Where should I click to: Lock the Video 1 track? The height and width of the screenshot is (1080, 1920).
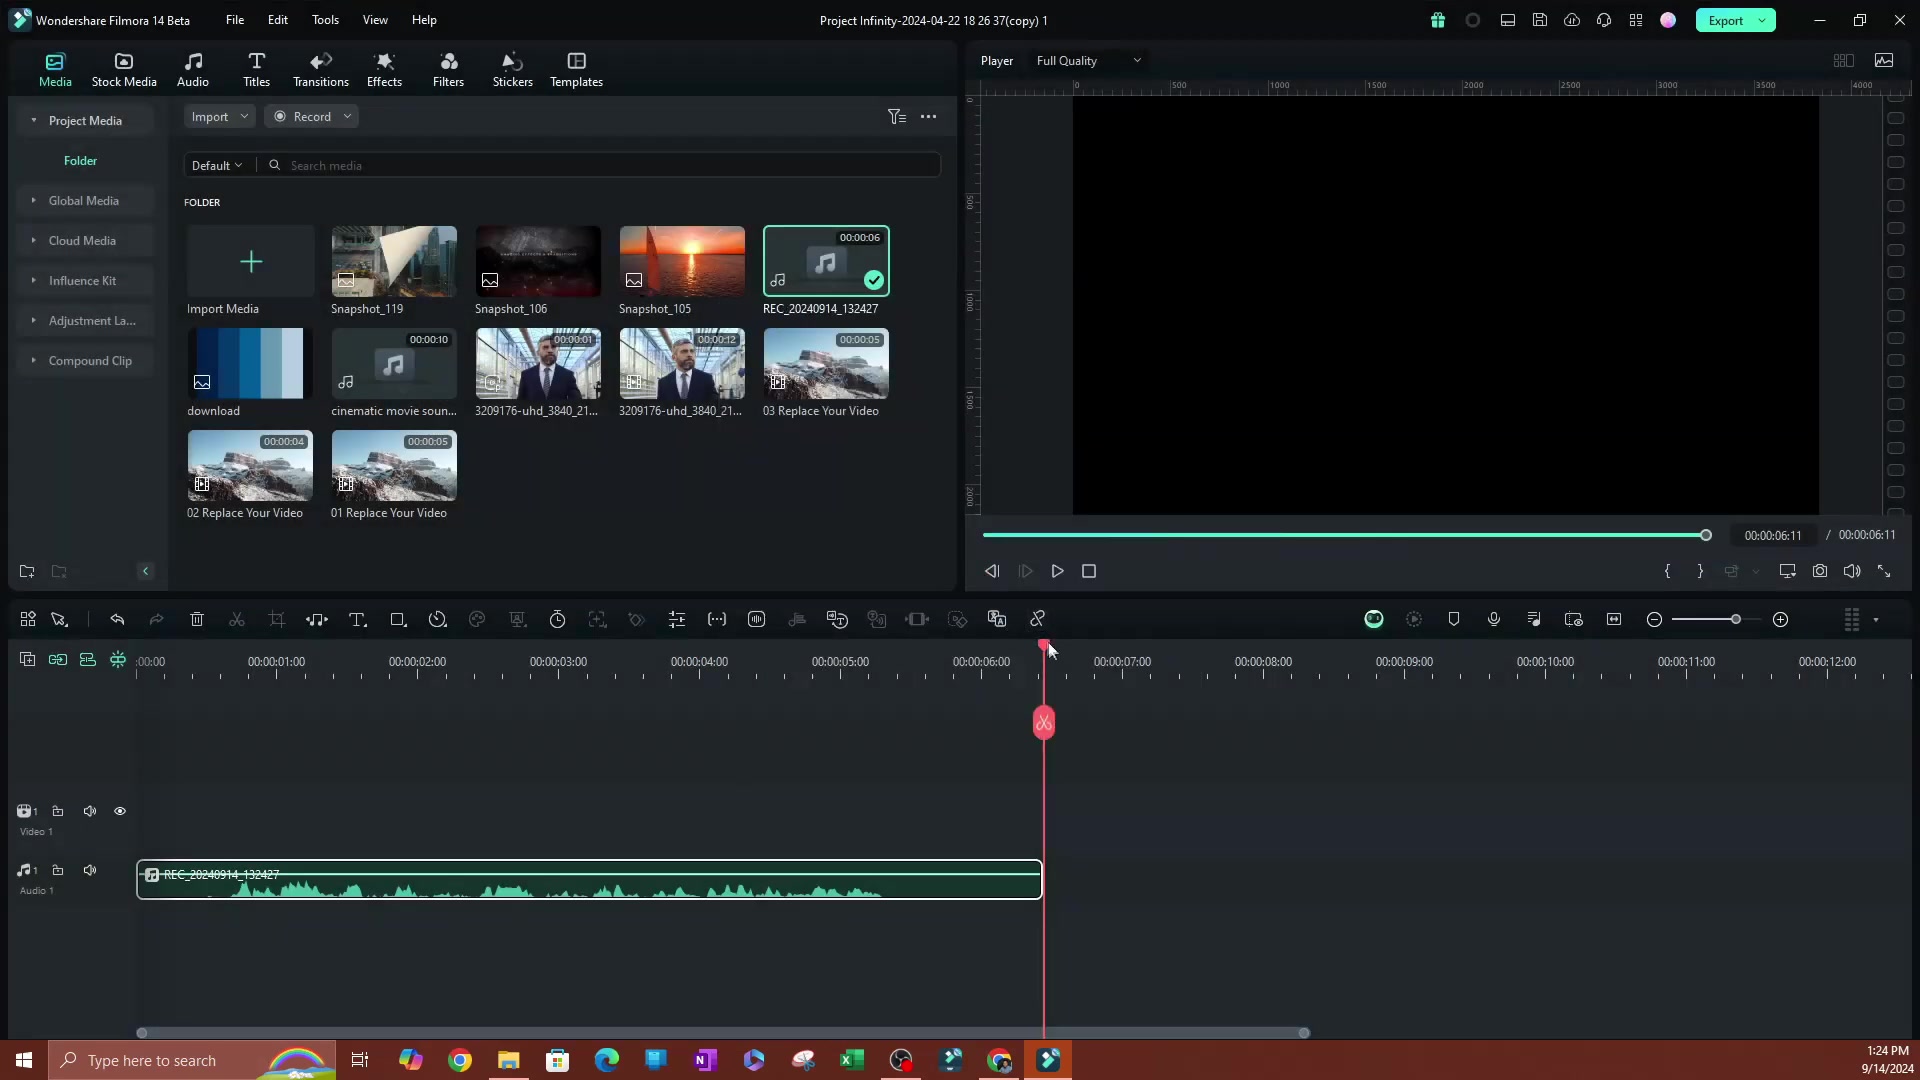point(58,811)
